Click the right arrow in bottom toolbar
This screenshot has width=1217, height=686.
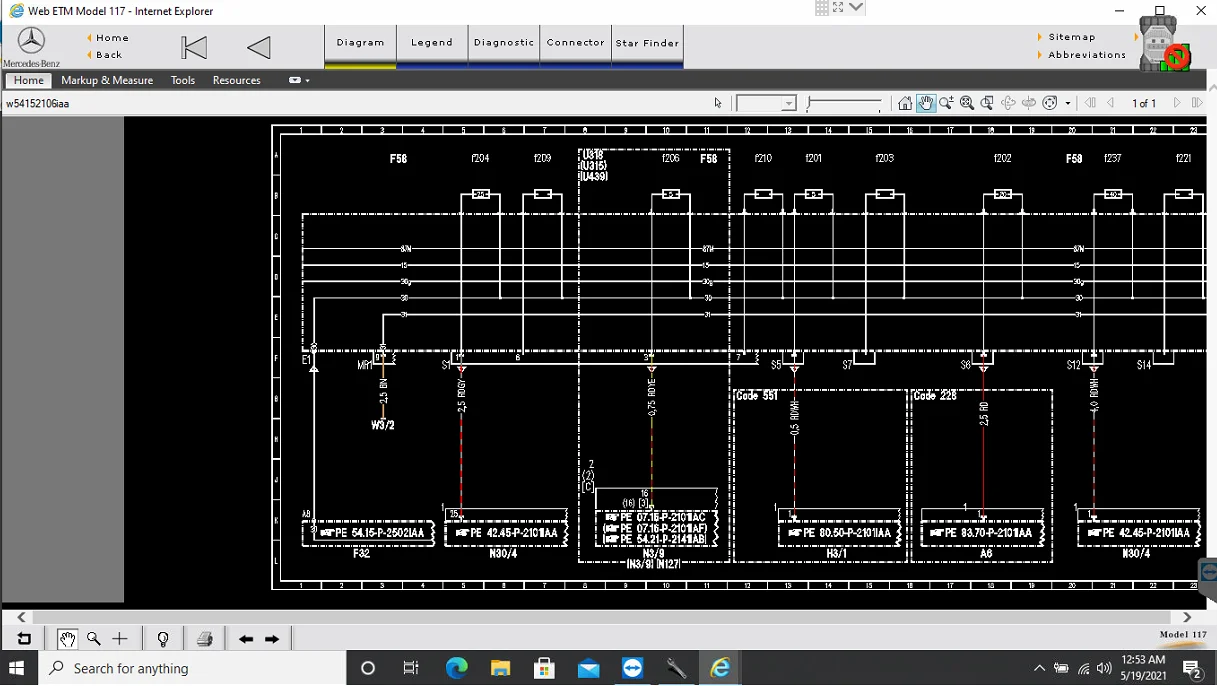tap(272, 639)
